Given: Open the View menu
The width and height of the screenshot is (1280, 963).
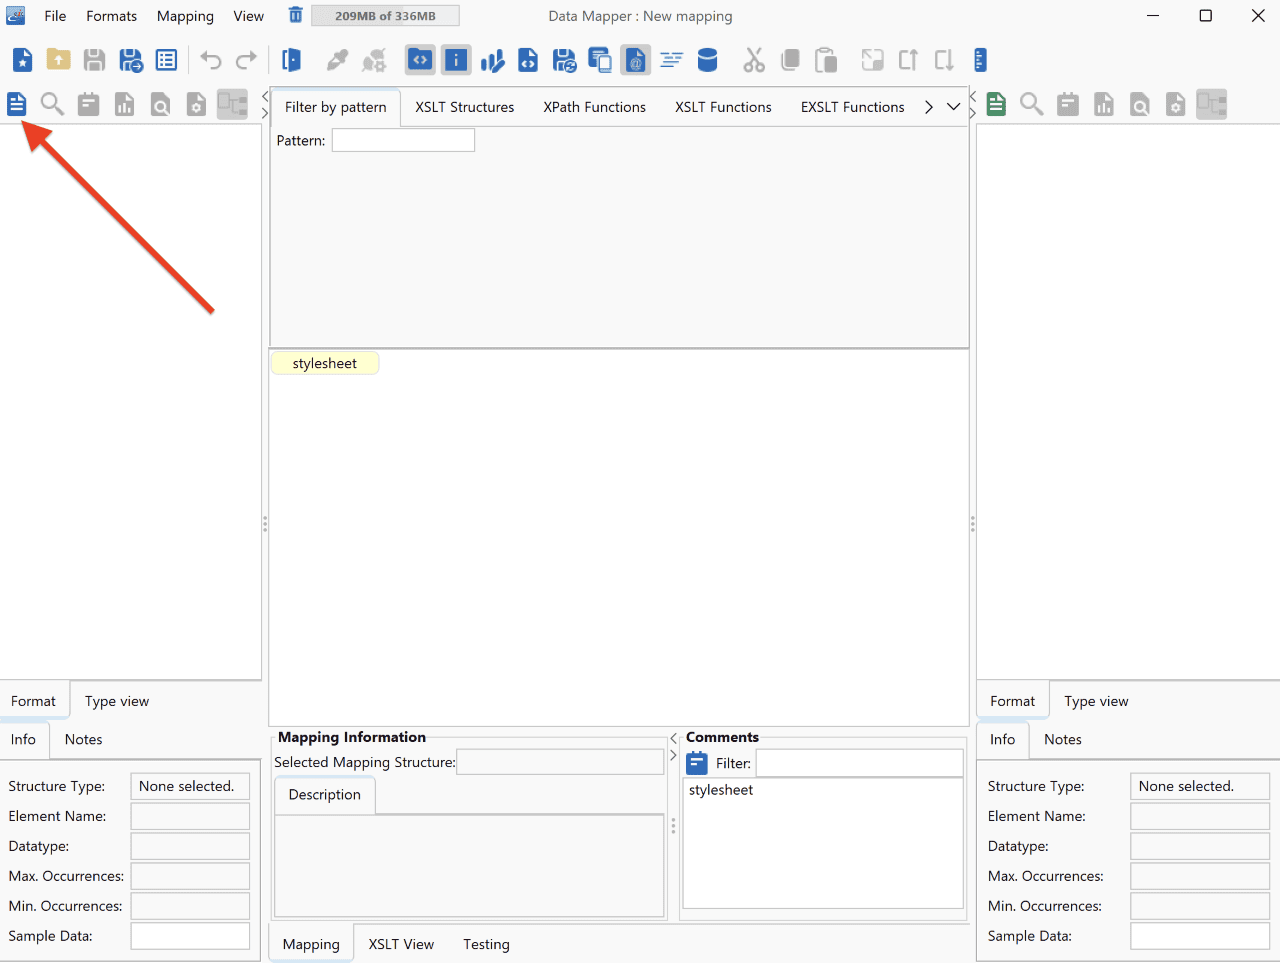Looking at the screenshot, I should (x=248, y=16).
